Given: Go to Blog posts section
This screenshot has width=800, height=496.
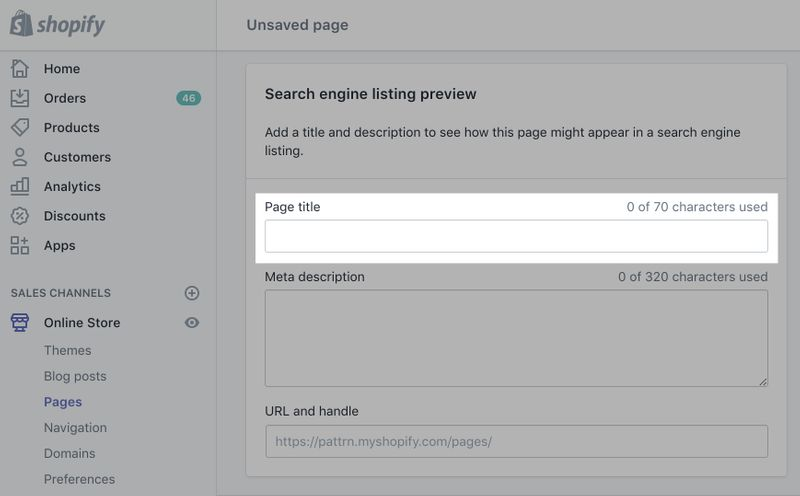Looking at the screenshot, I should (75, 376).
